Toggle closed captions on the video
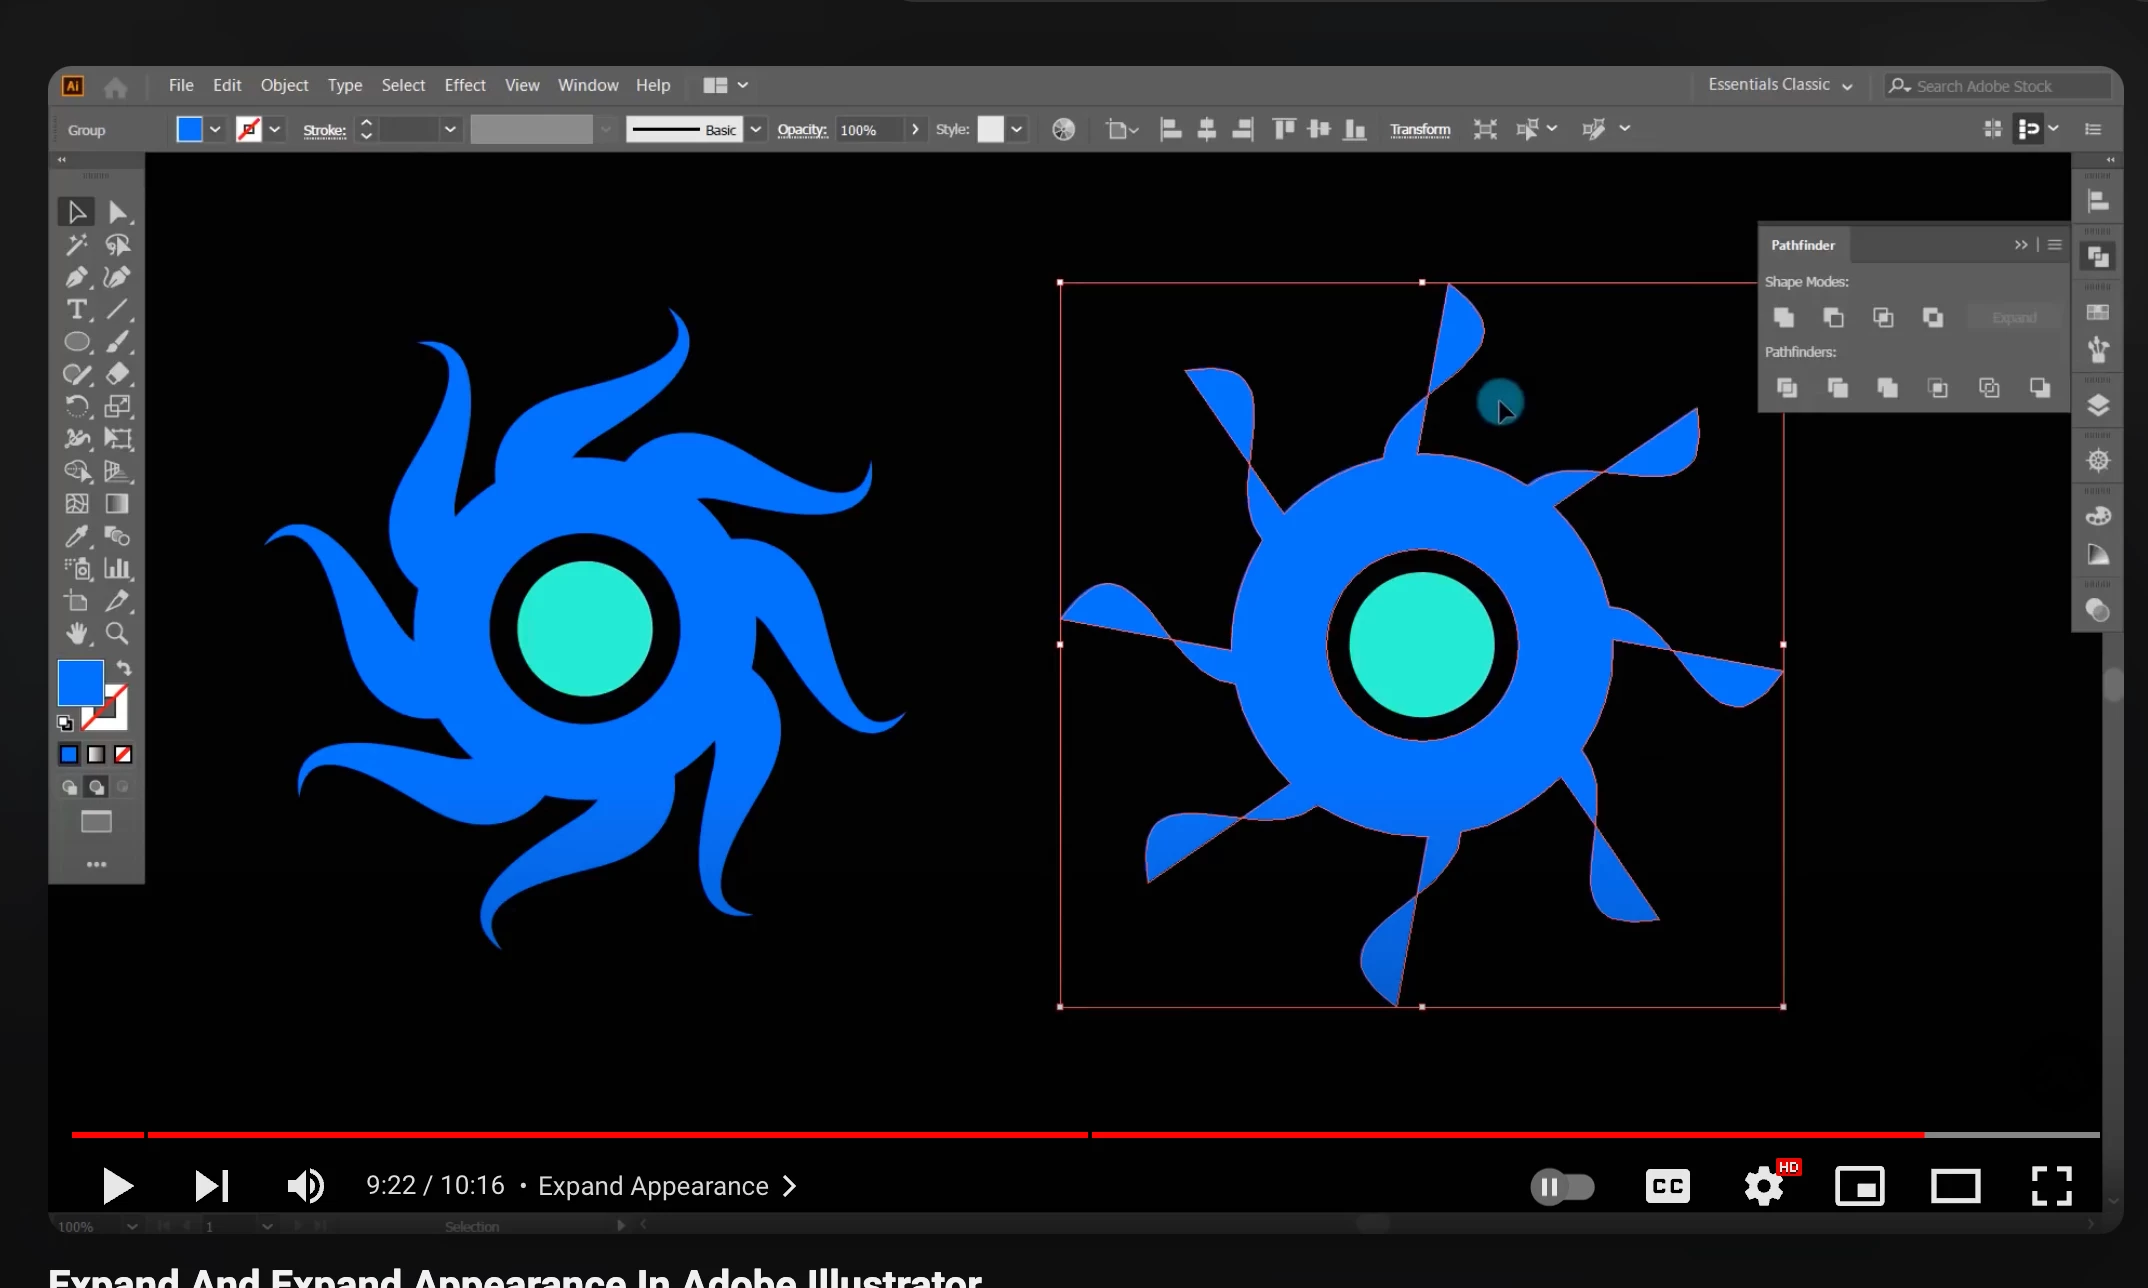The height and width of the screenshot is (1288, 2148). [x=1667, y=1186]
